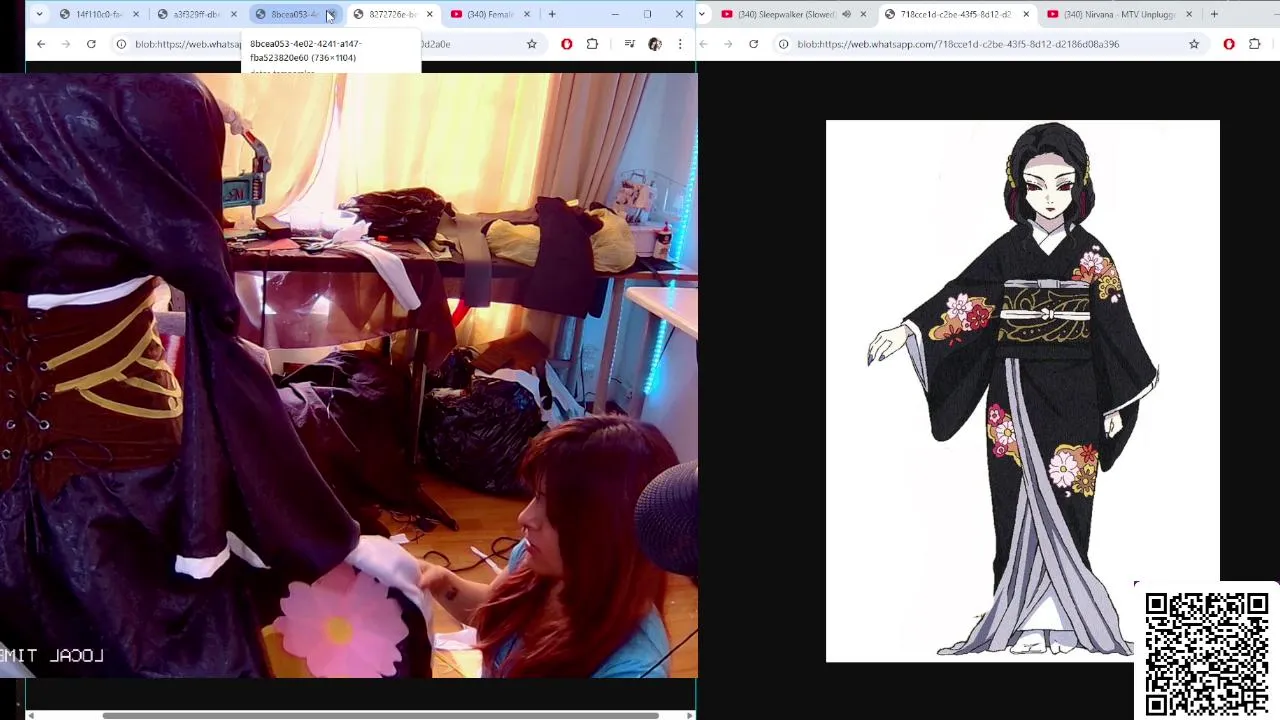The height and width of the screenshot is (720, 1280).
Task: Open tab search dropdown in left browser
Action: (39, 14)
